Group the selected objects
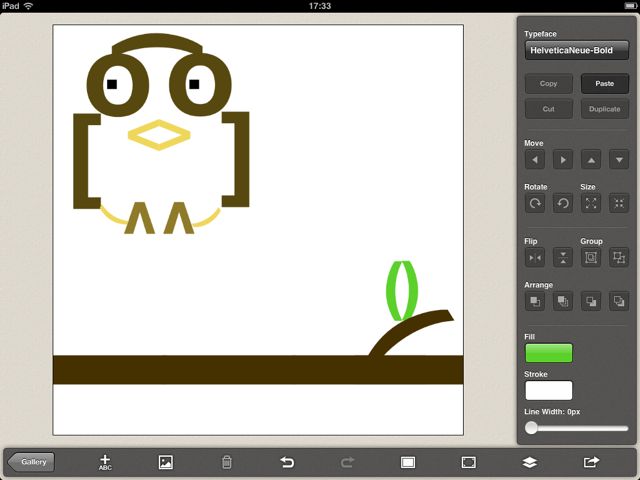Screen dimensions: 640x480 click(x=591, y=258)
